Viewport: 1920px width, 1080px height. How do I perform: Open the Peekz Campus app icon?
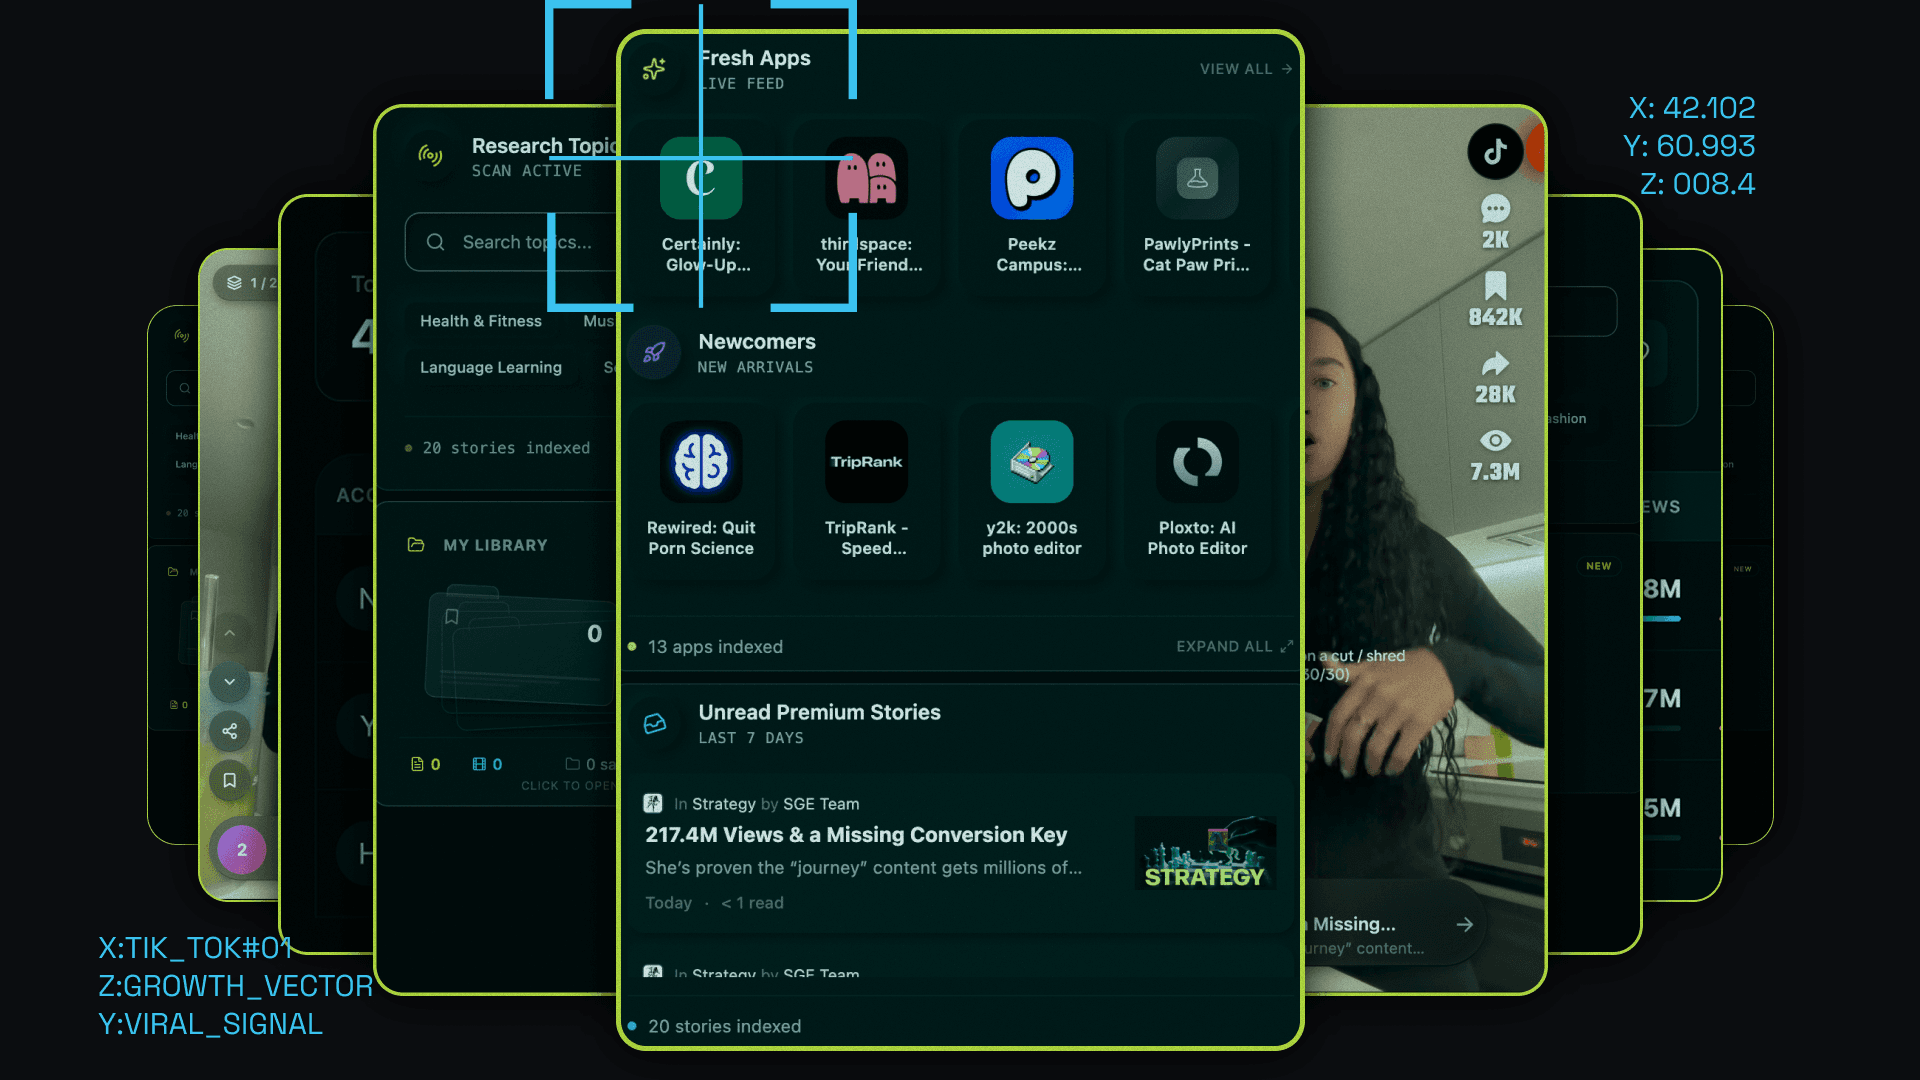[x=1032, y=178]
